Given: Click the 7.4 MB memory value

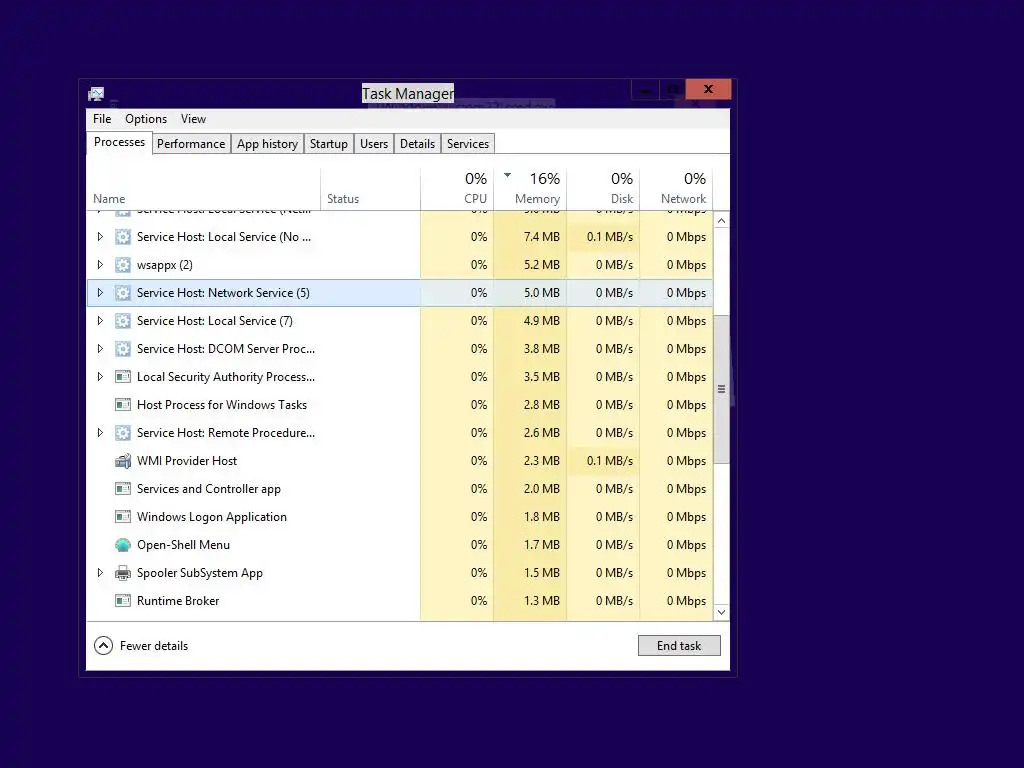Looking at the screenshot, I should (541, 237).
